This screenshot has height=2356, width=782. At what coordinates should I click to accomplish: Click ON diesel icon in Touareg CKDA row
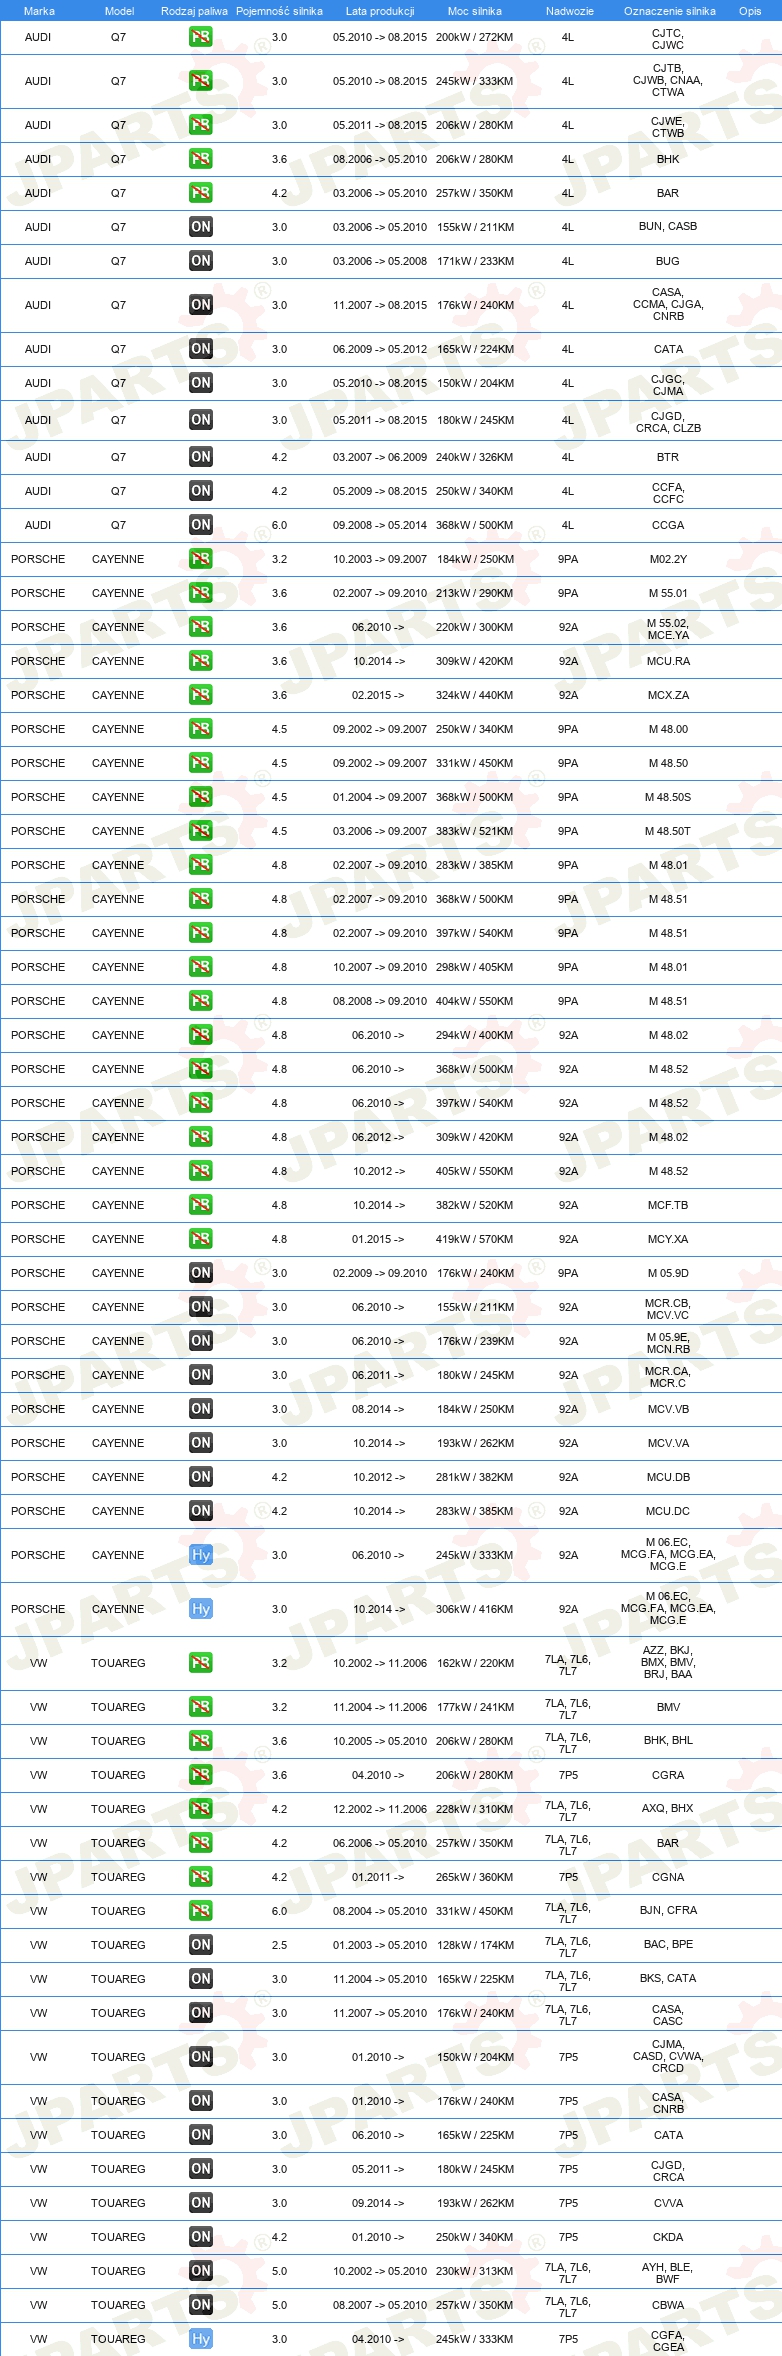[x=200, y=2237]
